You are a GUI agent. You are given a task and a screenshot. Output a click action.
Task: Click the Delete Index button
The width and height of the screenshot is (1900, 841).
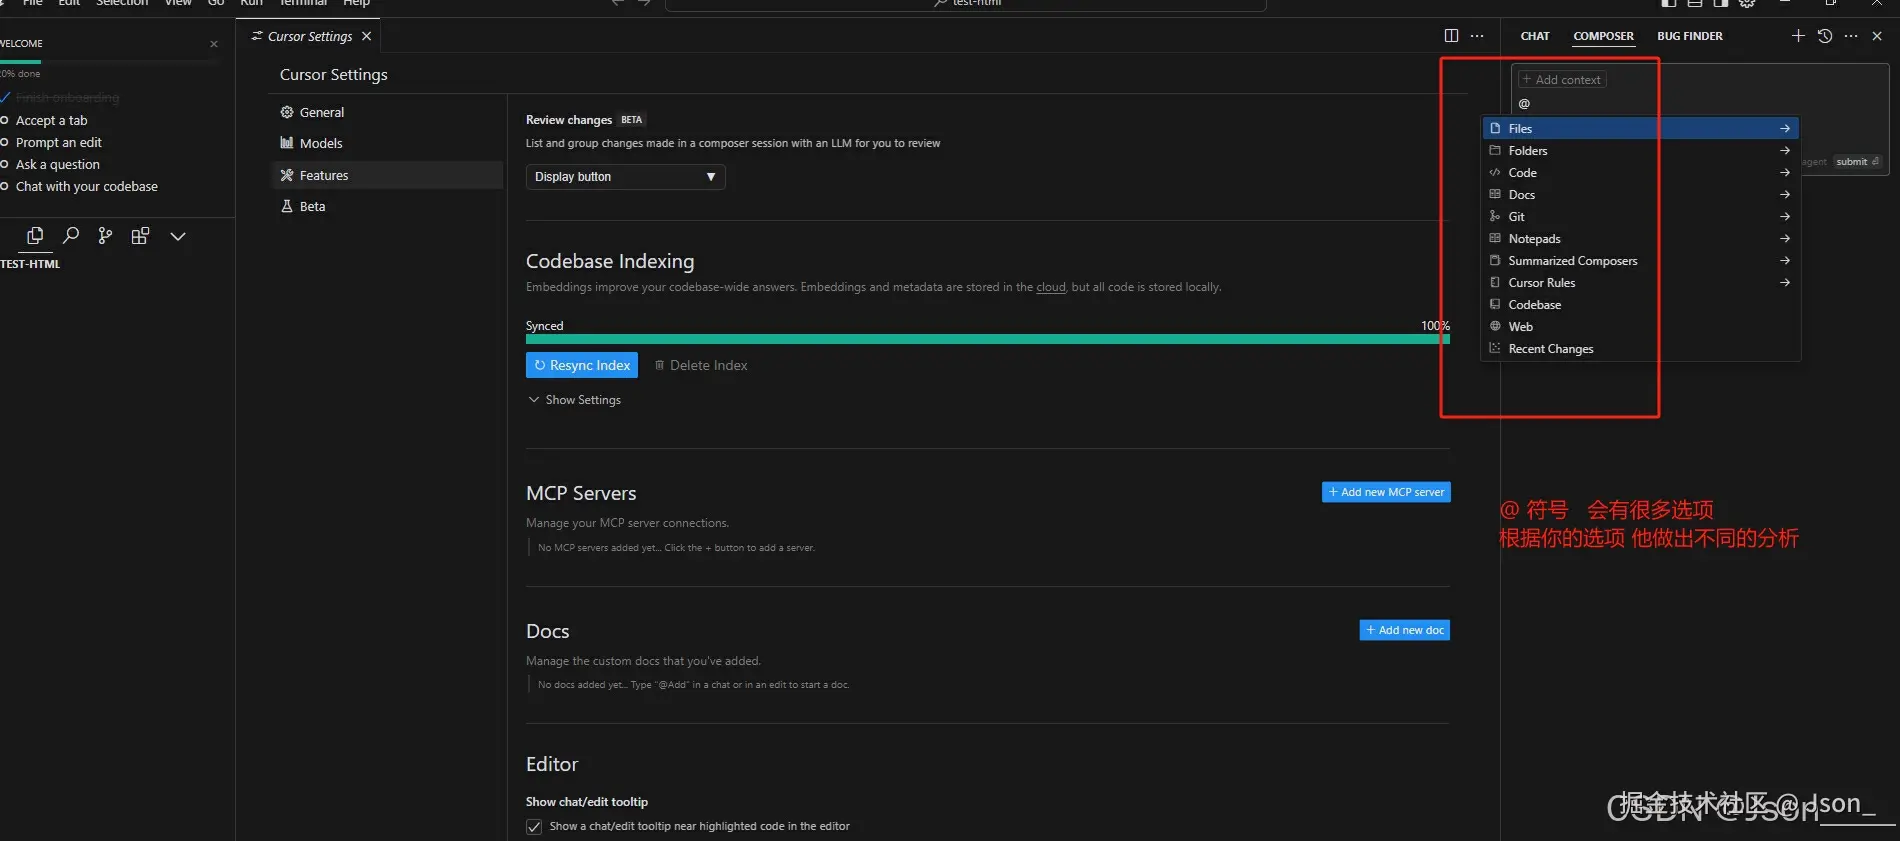[701, 365]
